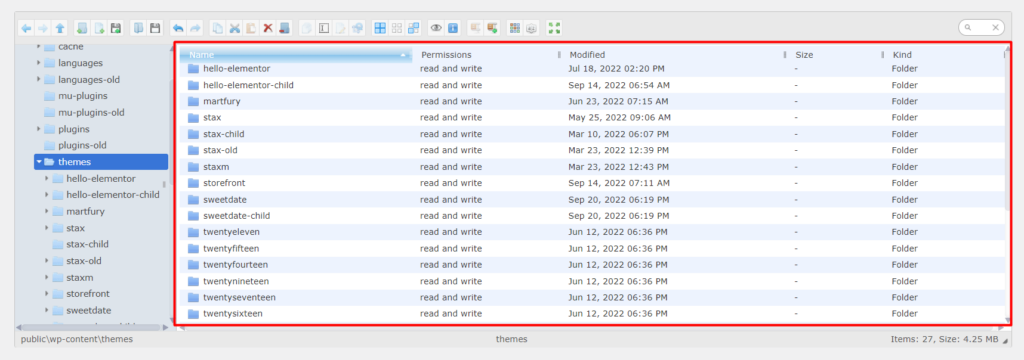Click the Create archive toolbar icon

pyautogui.click(x=492, y=28)
